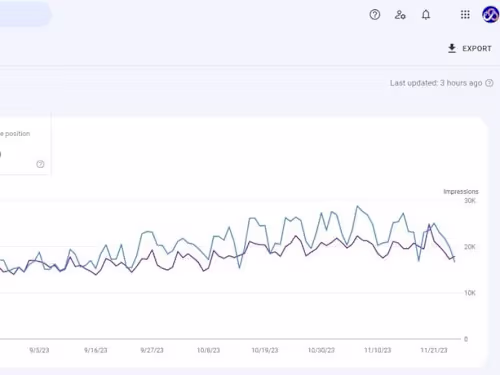Select the 10/8/23 date on chart axis
500x375 pixels.
[x=208, y=350]
